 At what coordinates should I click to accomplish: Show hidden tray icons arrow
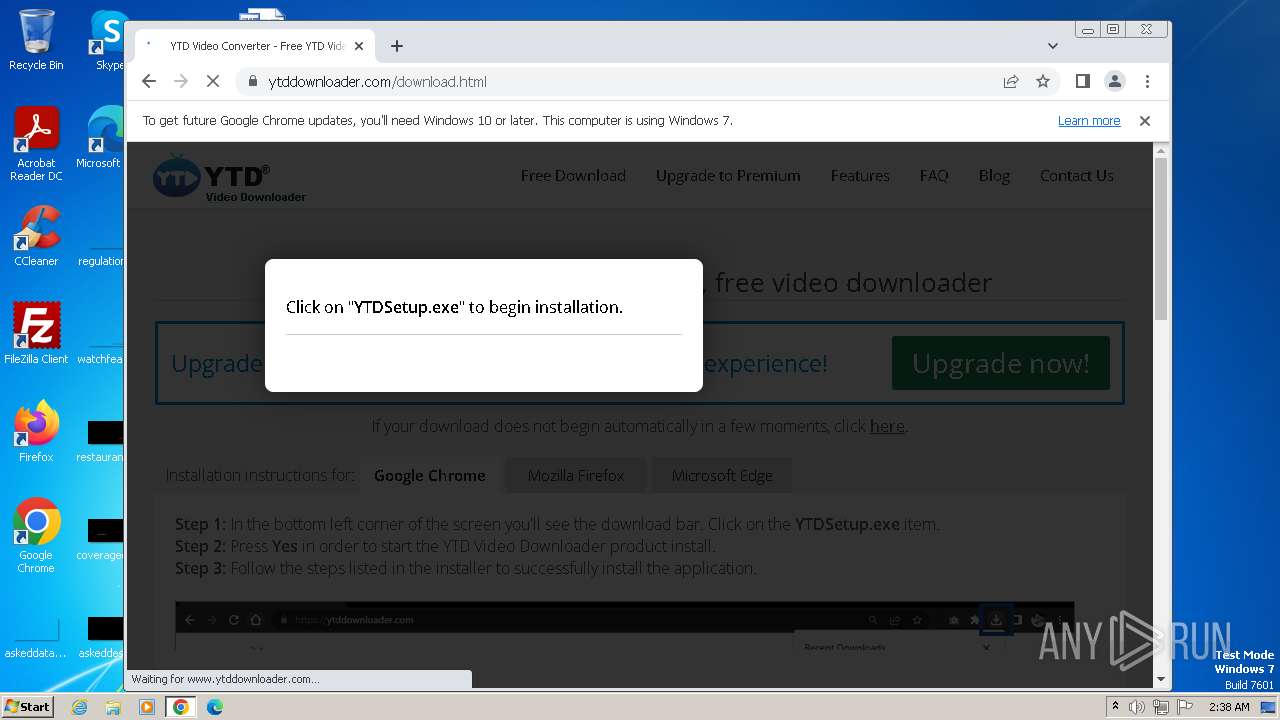1115,707
